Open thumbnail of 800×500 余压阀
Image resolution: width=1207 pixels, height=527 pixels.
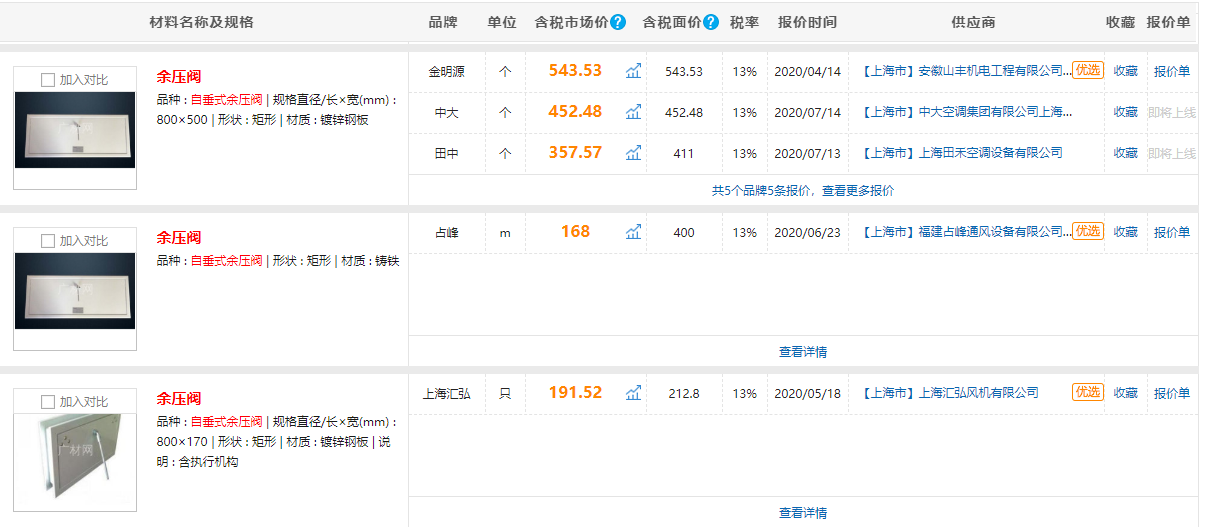pyautogui.click(x=75, y=130)
